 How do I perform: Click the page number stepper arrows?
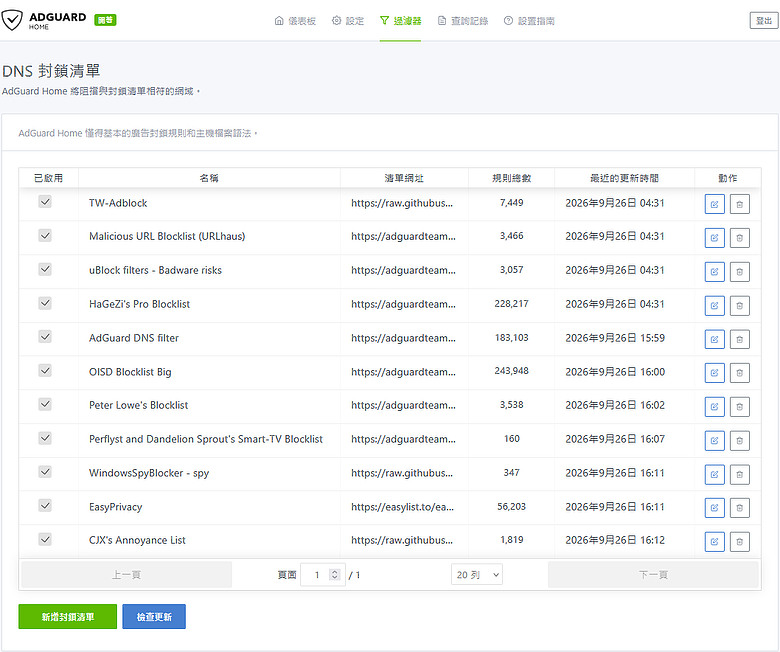(x=335, y=574)
